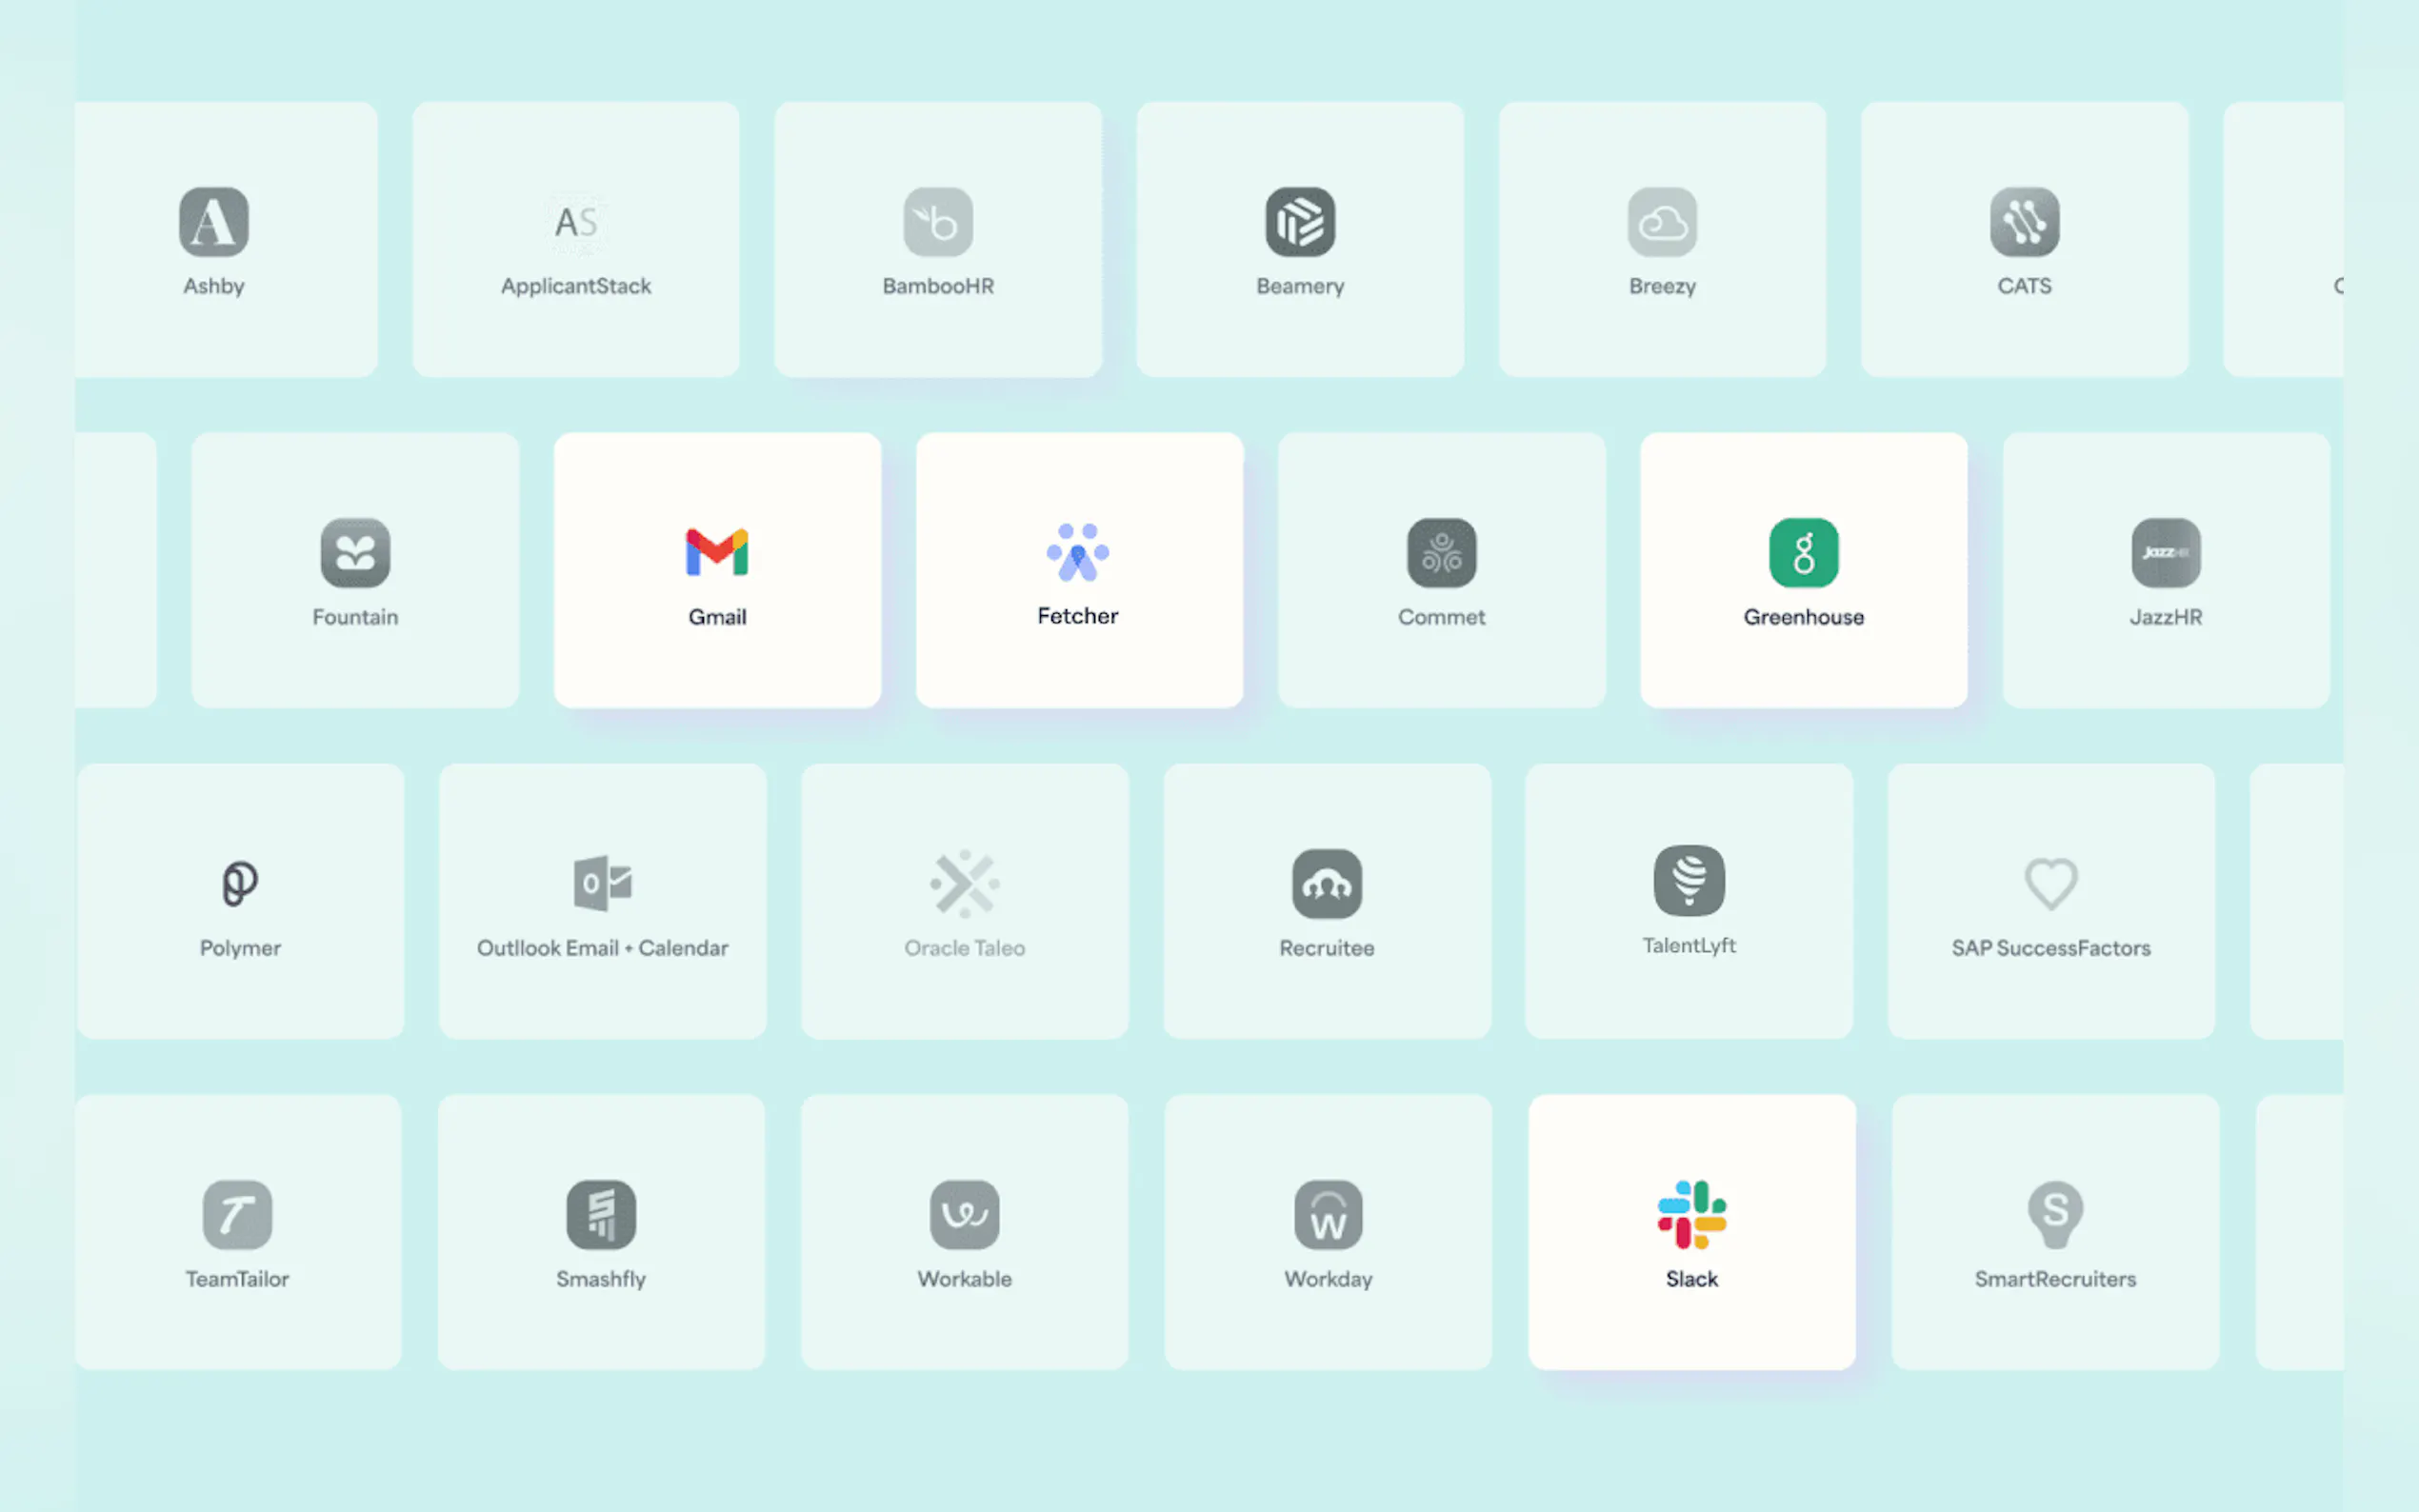Click the Commet label text
Image resolution: width=2419 pixels, height=1512 pixels.
coord(1441,617)
